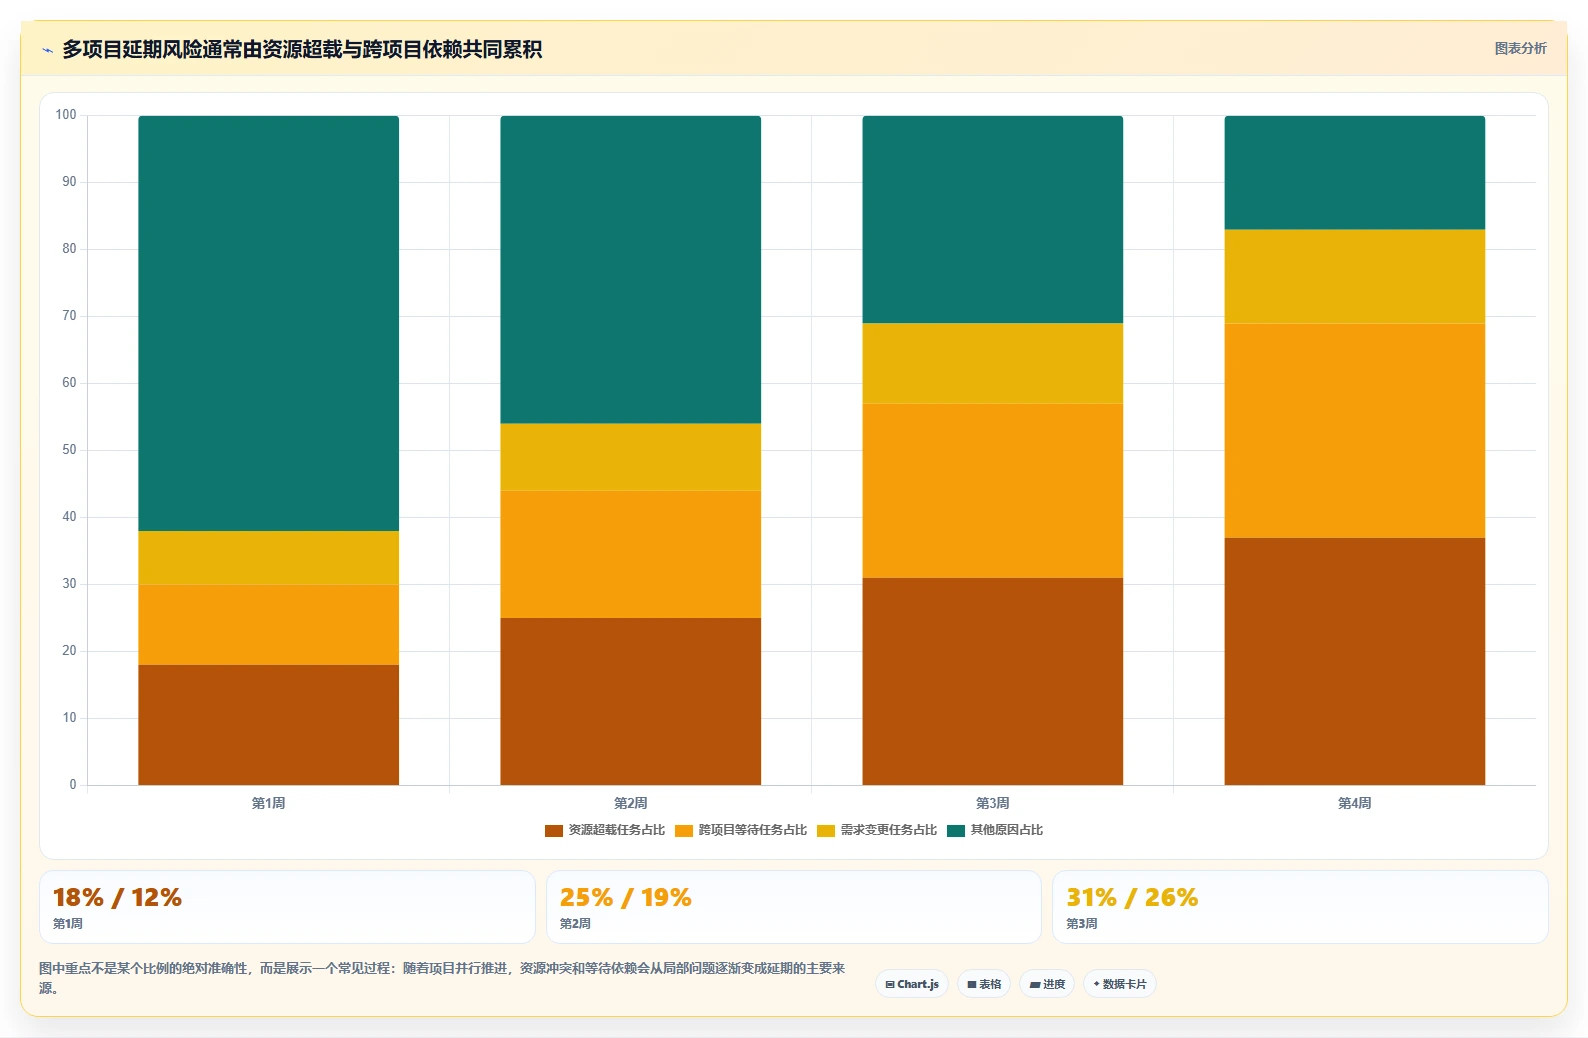1588x1038 pixels.
Task: Open the 25% / 19% 第2周 stat card
Action: (x=794, y=907)
